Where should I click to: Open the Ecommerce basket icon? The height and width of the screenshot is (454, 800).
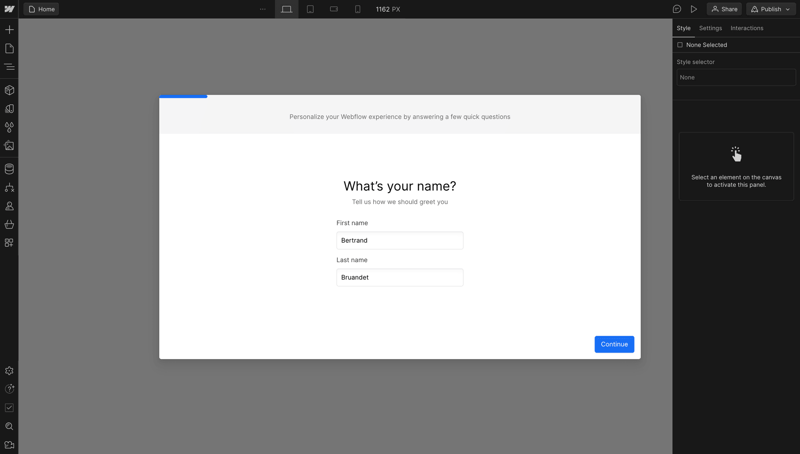9,224
